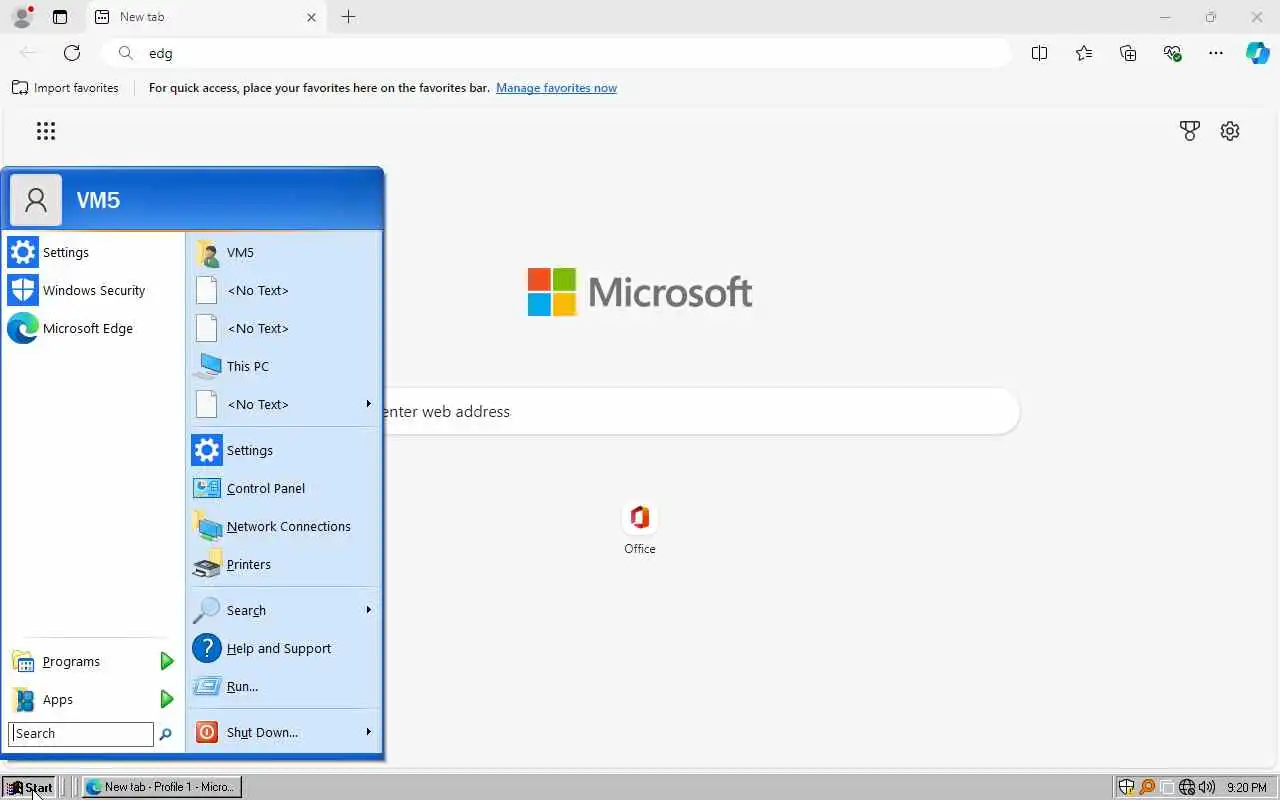Launch Microsoft Edge from start menu
This screenshot has height=800, width=1280.
(x=94, y=328)
